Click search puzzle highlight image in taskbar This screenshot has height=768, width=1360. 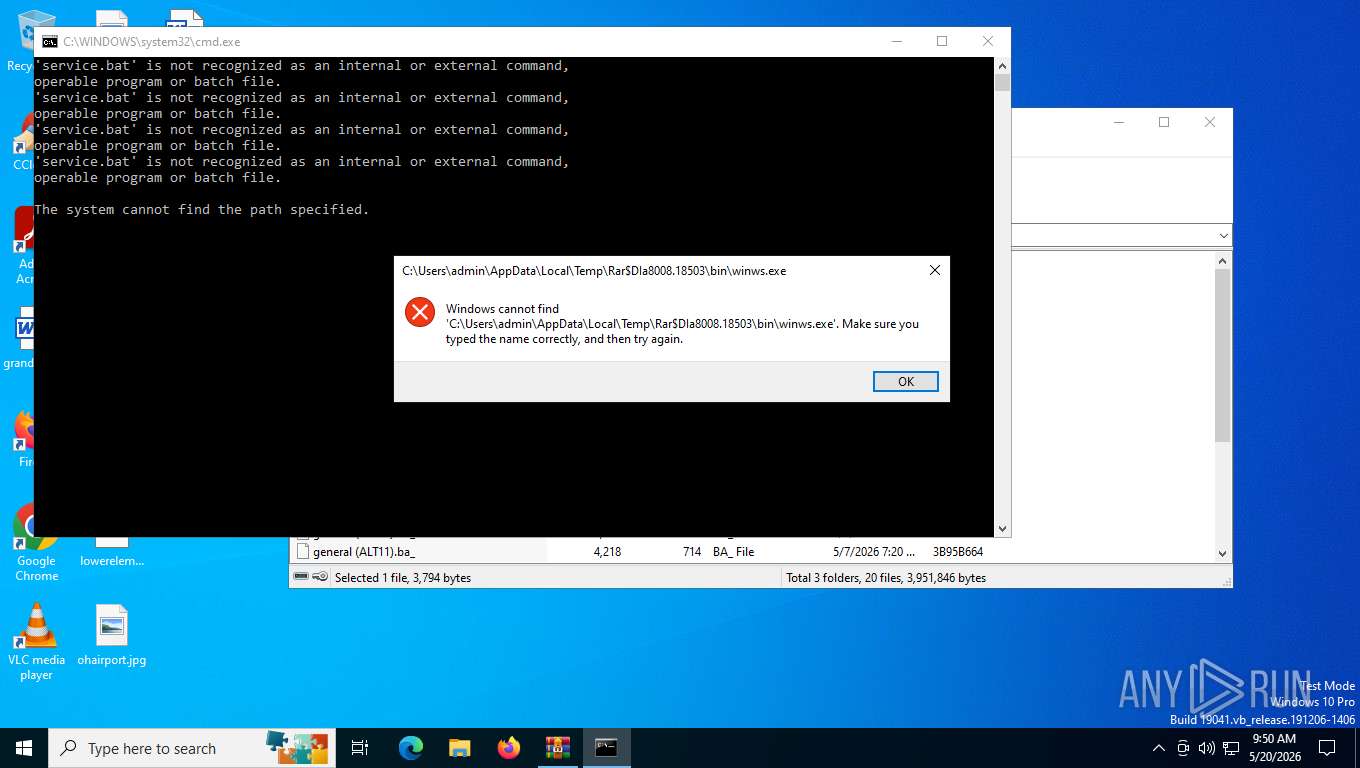[x=297, y=747]
